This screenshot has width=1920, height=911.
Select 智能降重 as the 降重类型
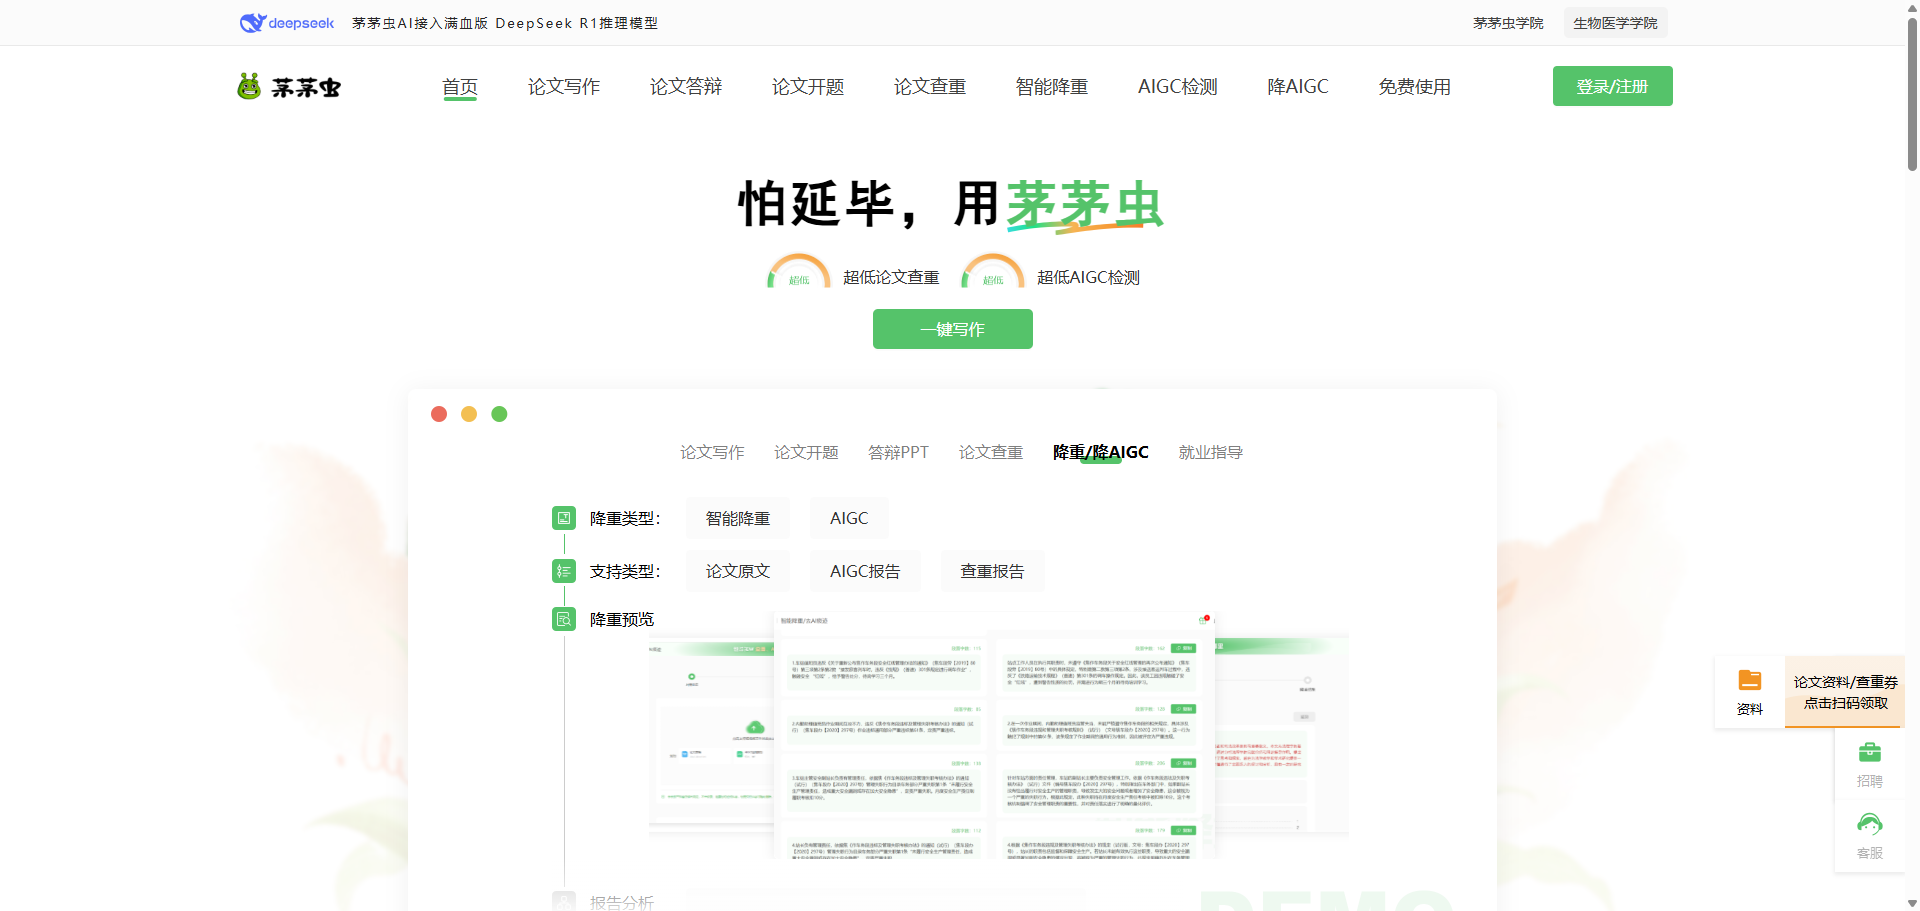(x=737, y=518)
